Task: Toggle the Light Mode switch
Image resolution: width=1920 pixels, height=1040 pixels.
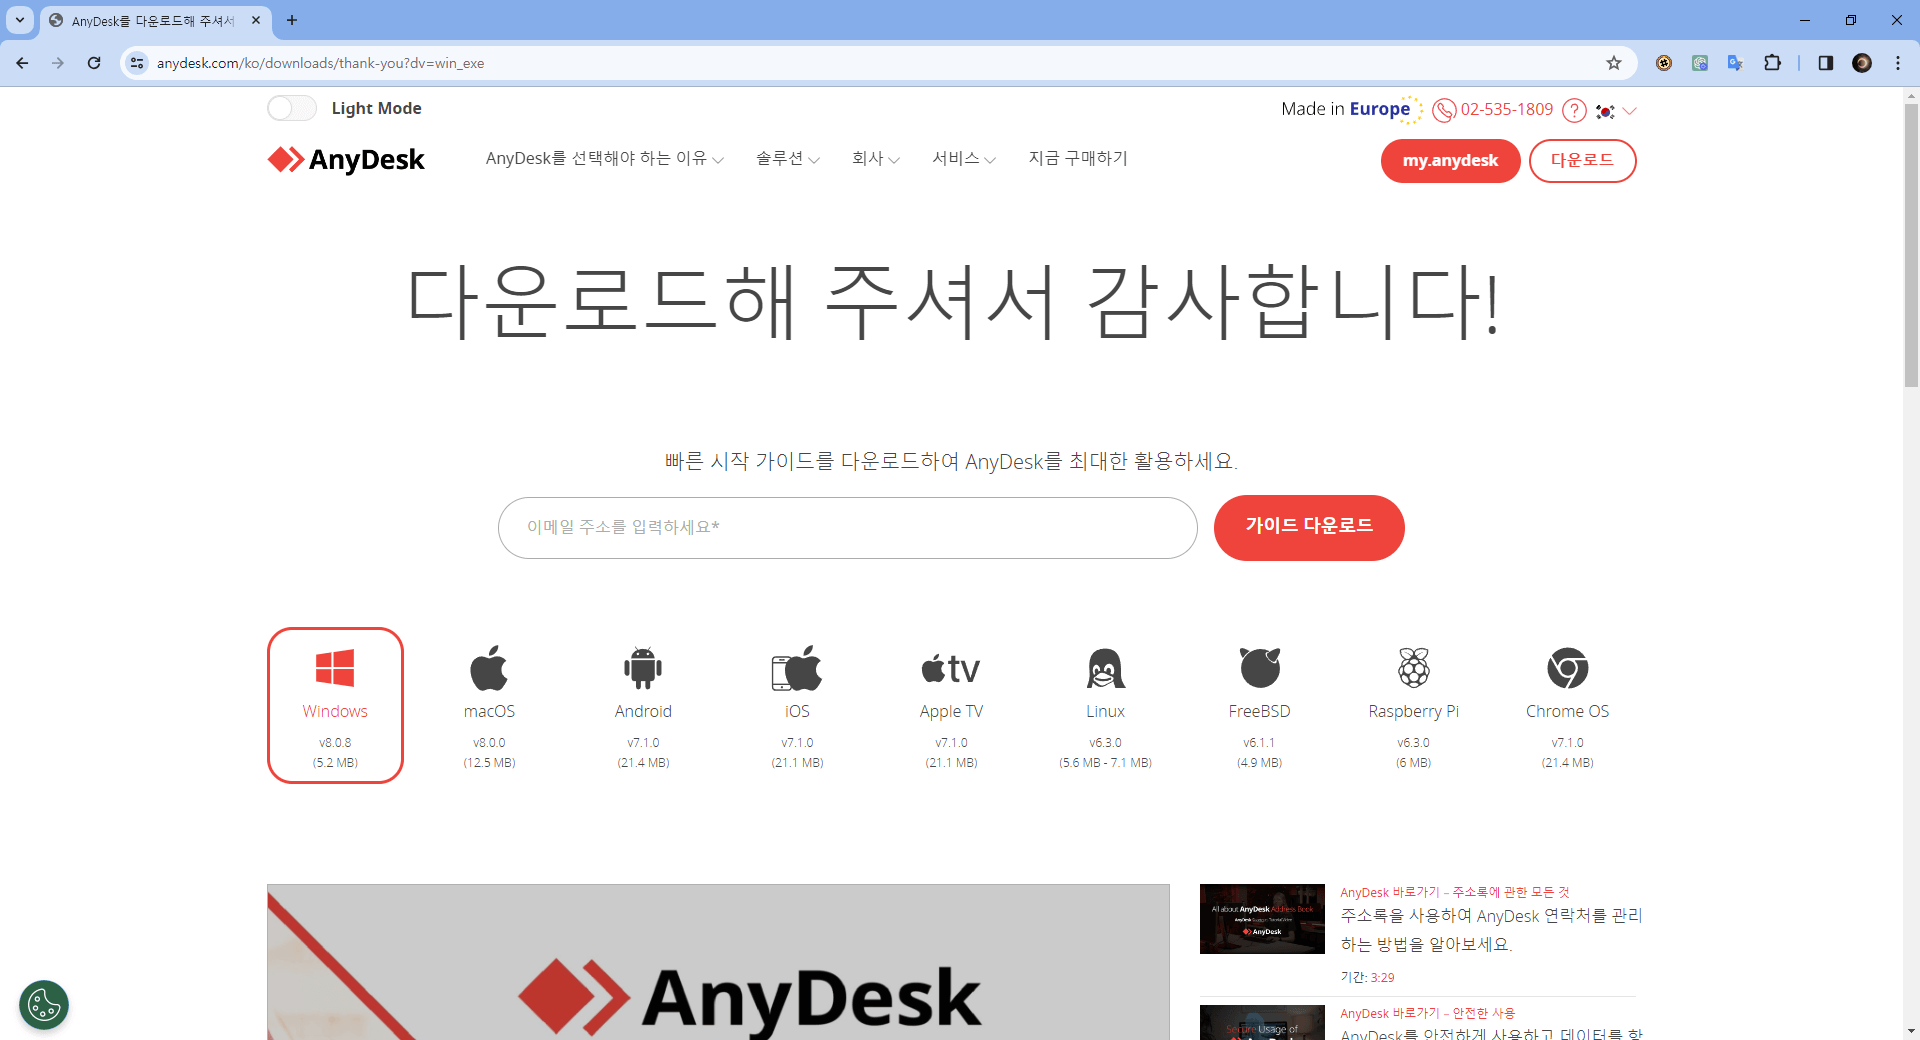Action: (x=292, y=108)
